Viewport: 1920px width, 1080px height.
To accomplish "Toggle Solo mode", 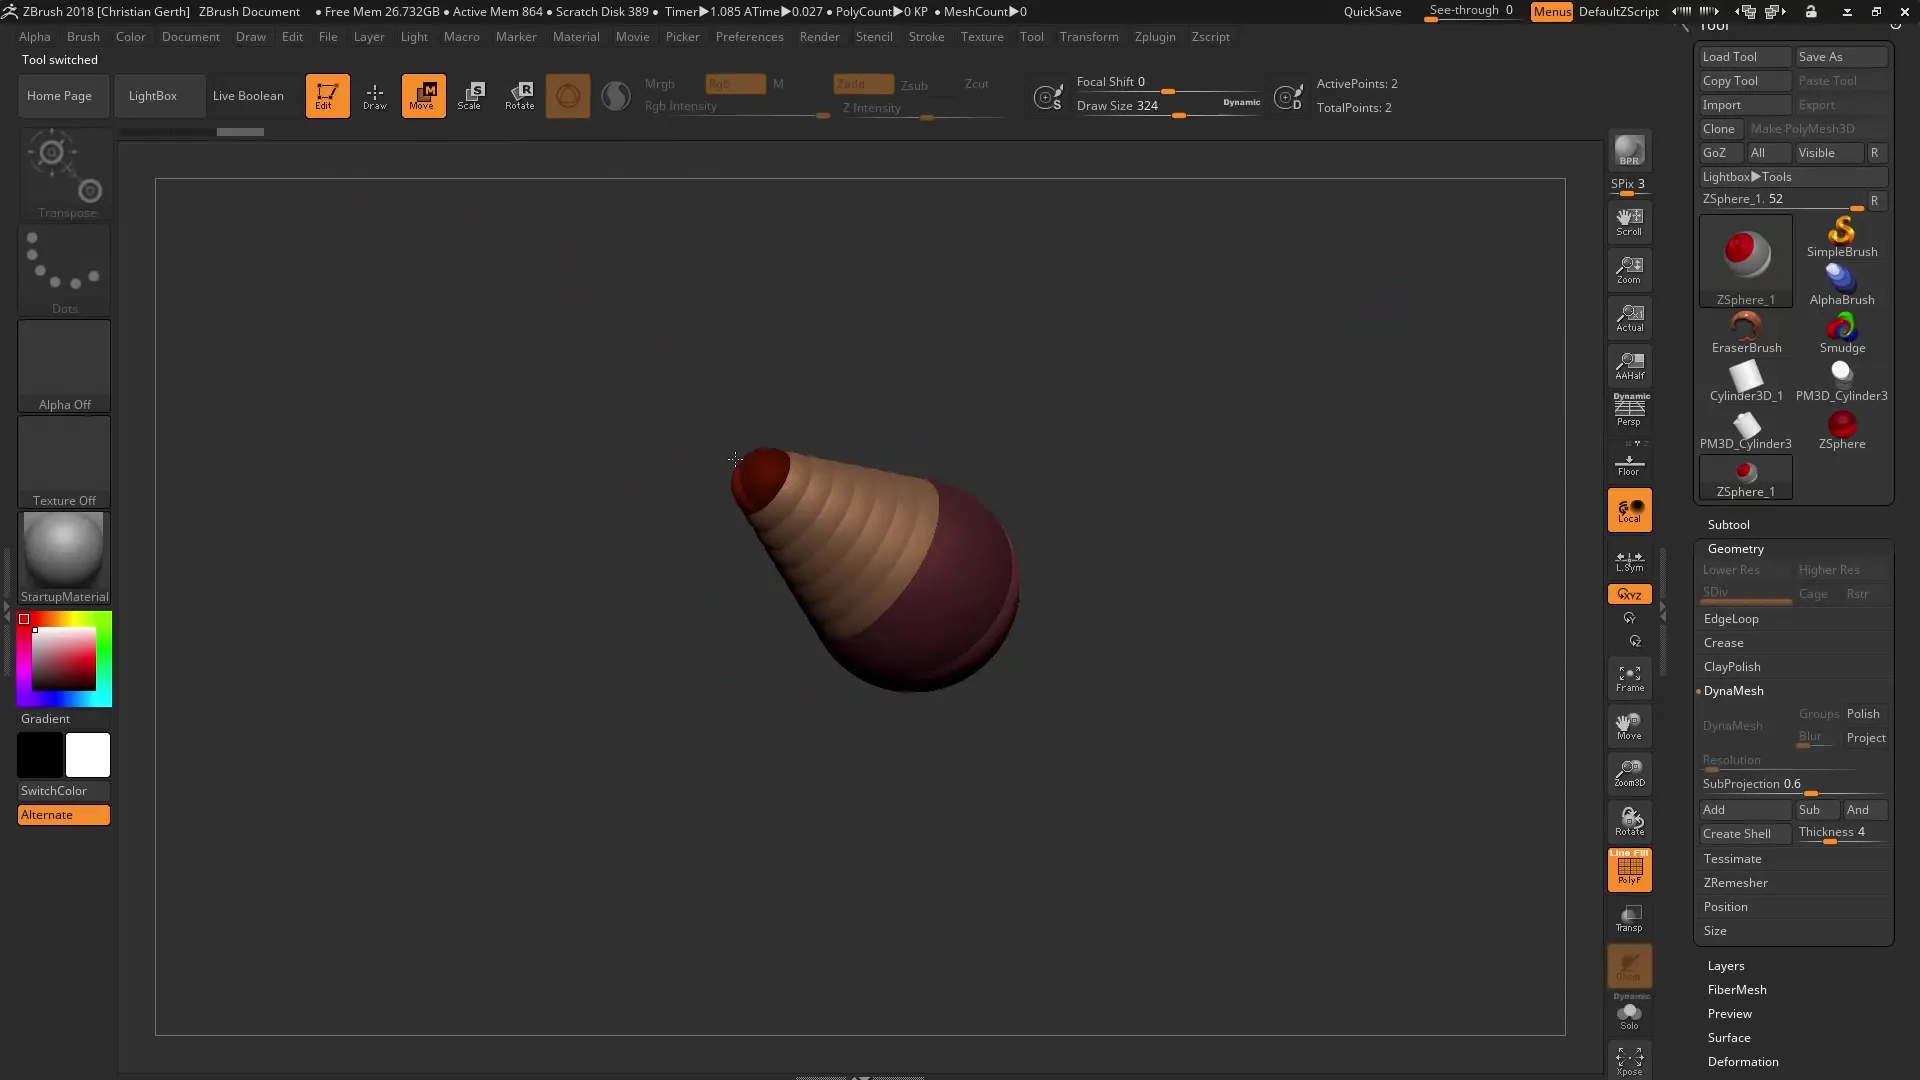I will click(x=1629, y=1014).
